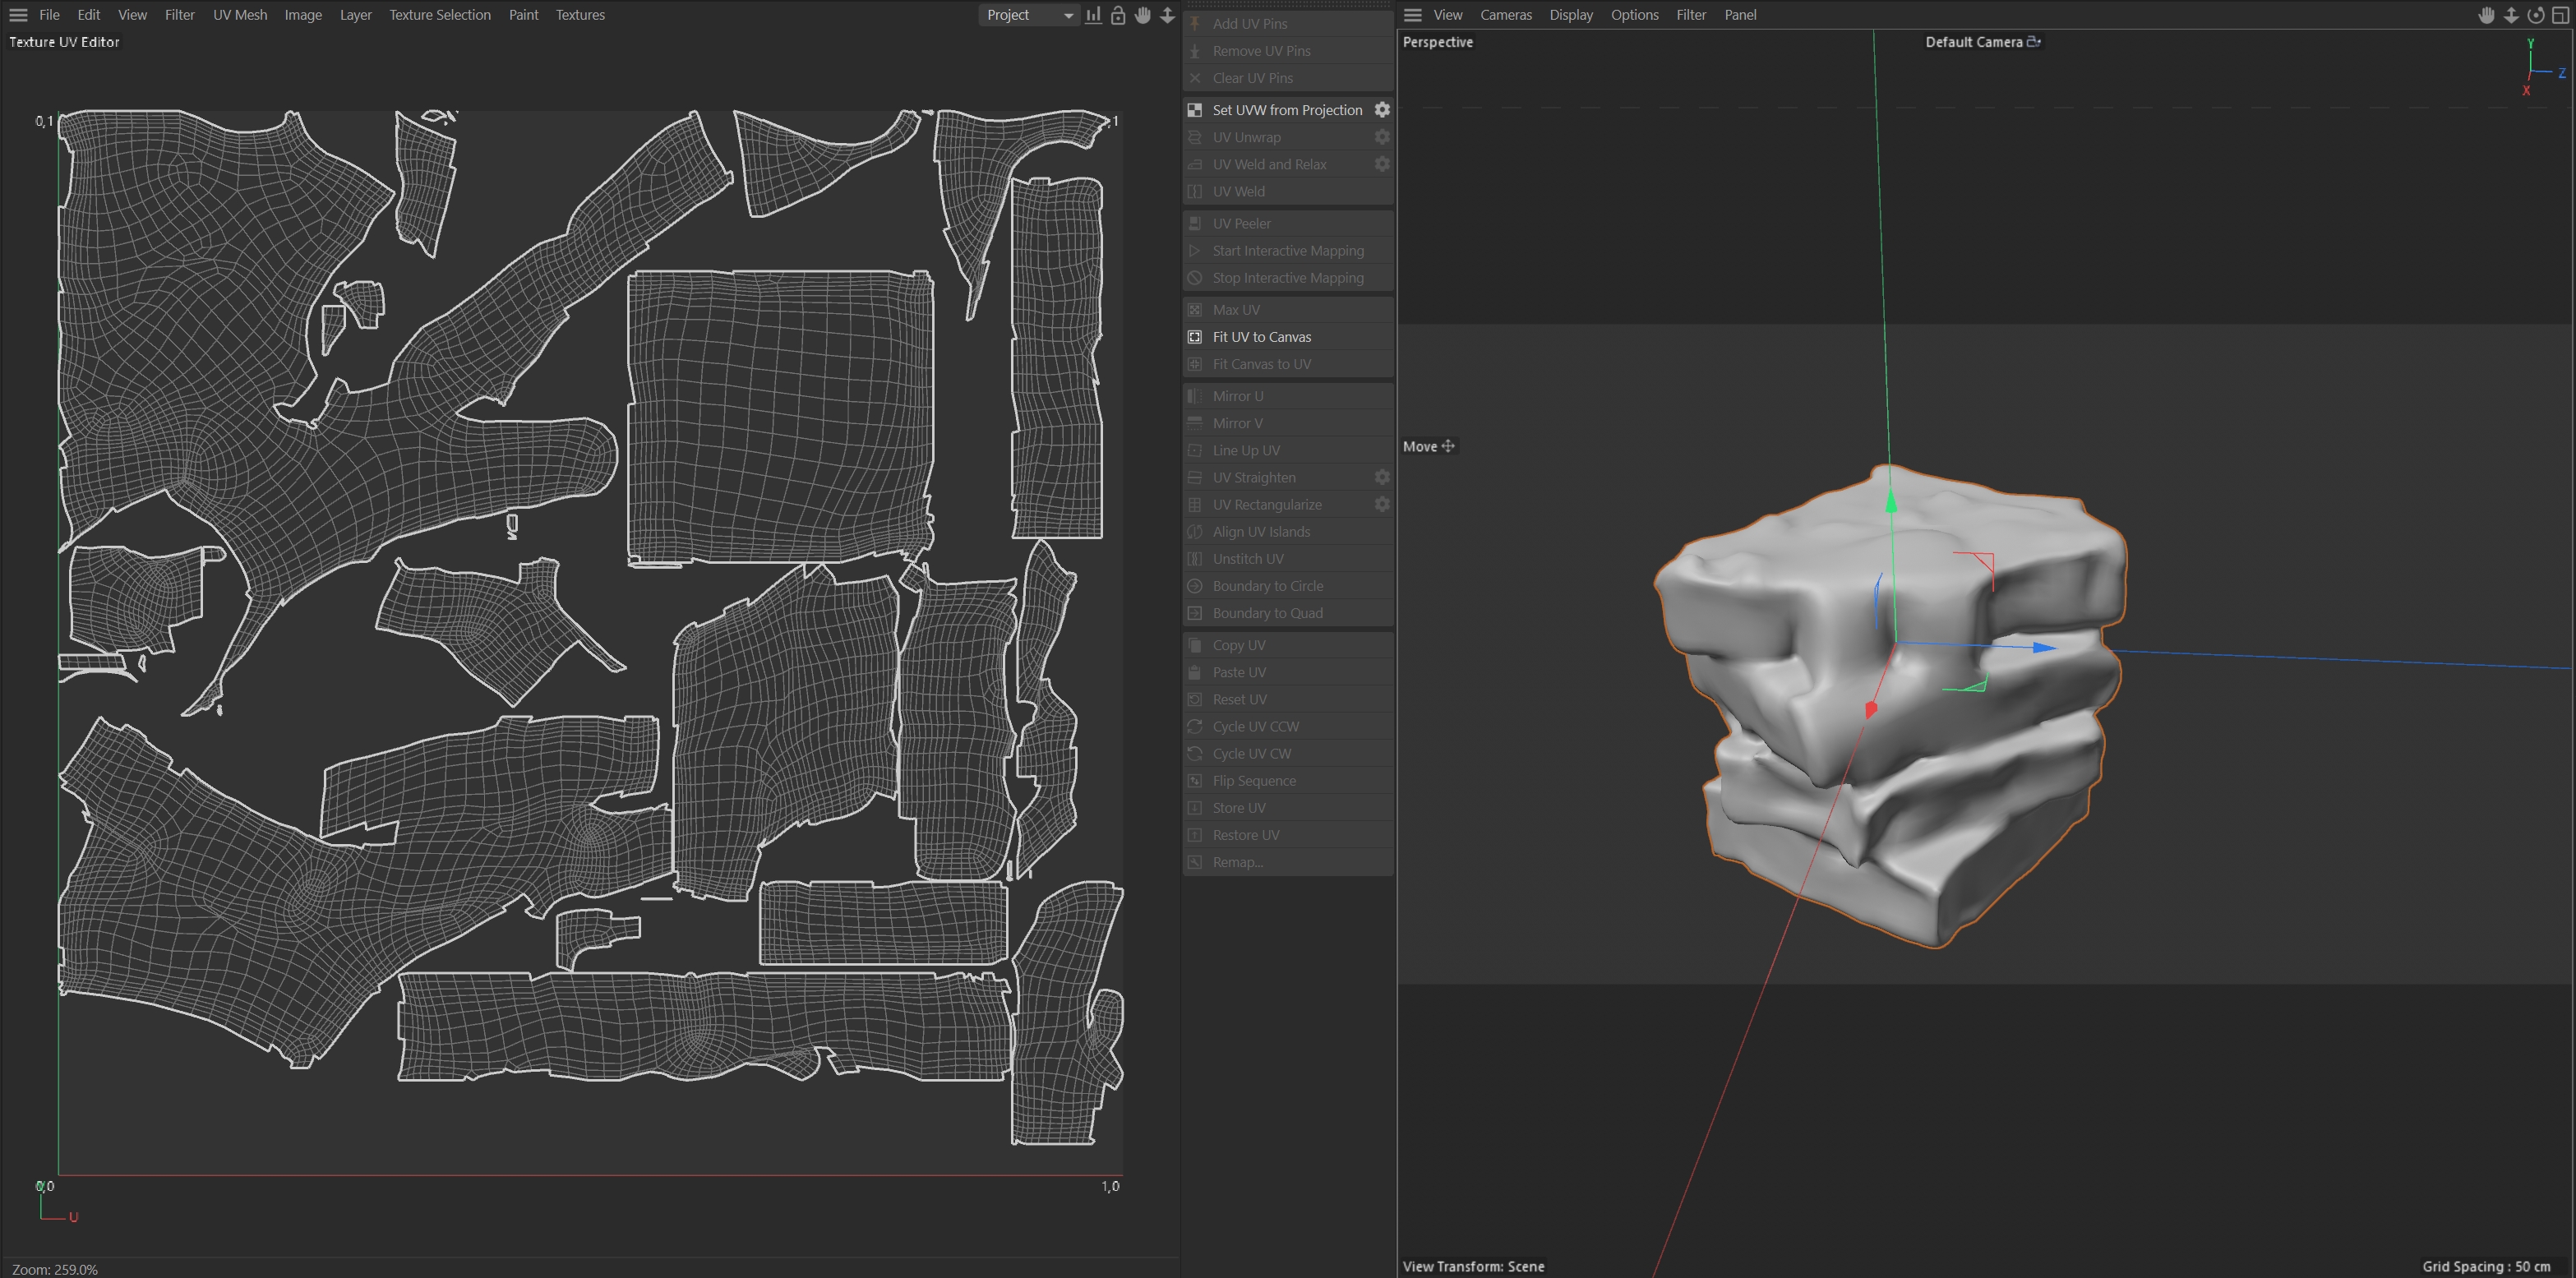This screenshot has height=1278, width=2576.
Task: Open Set UVW from Projection settings gear
Action: click(x=1382, y=110)
